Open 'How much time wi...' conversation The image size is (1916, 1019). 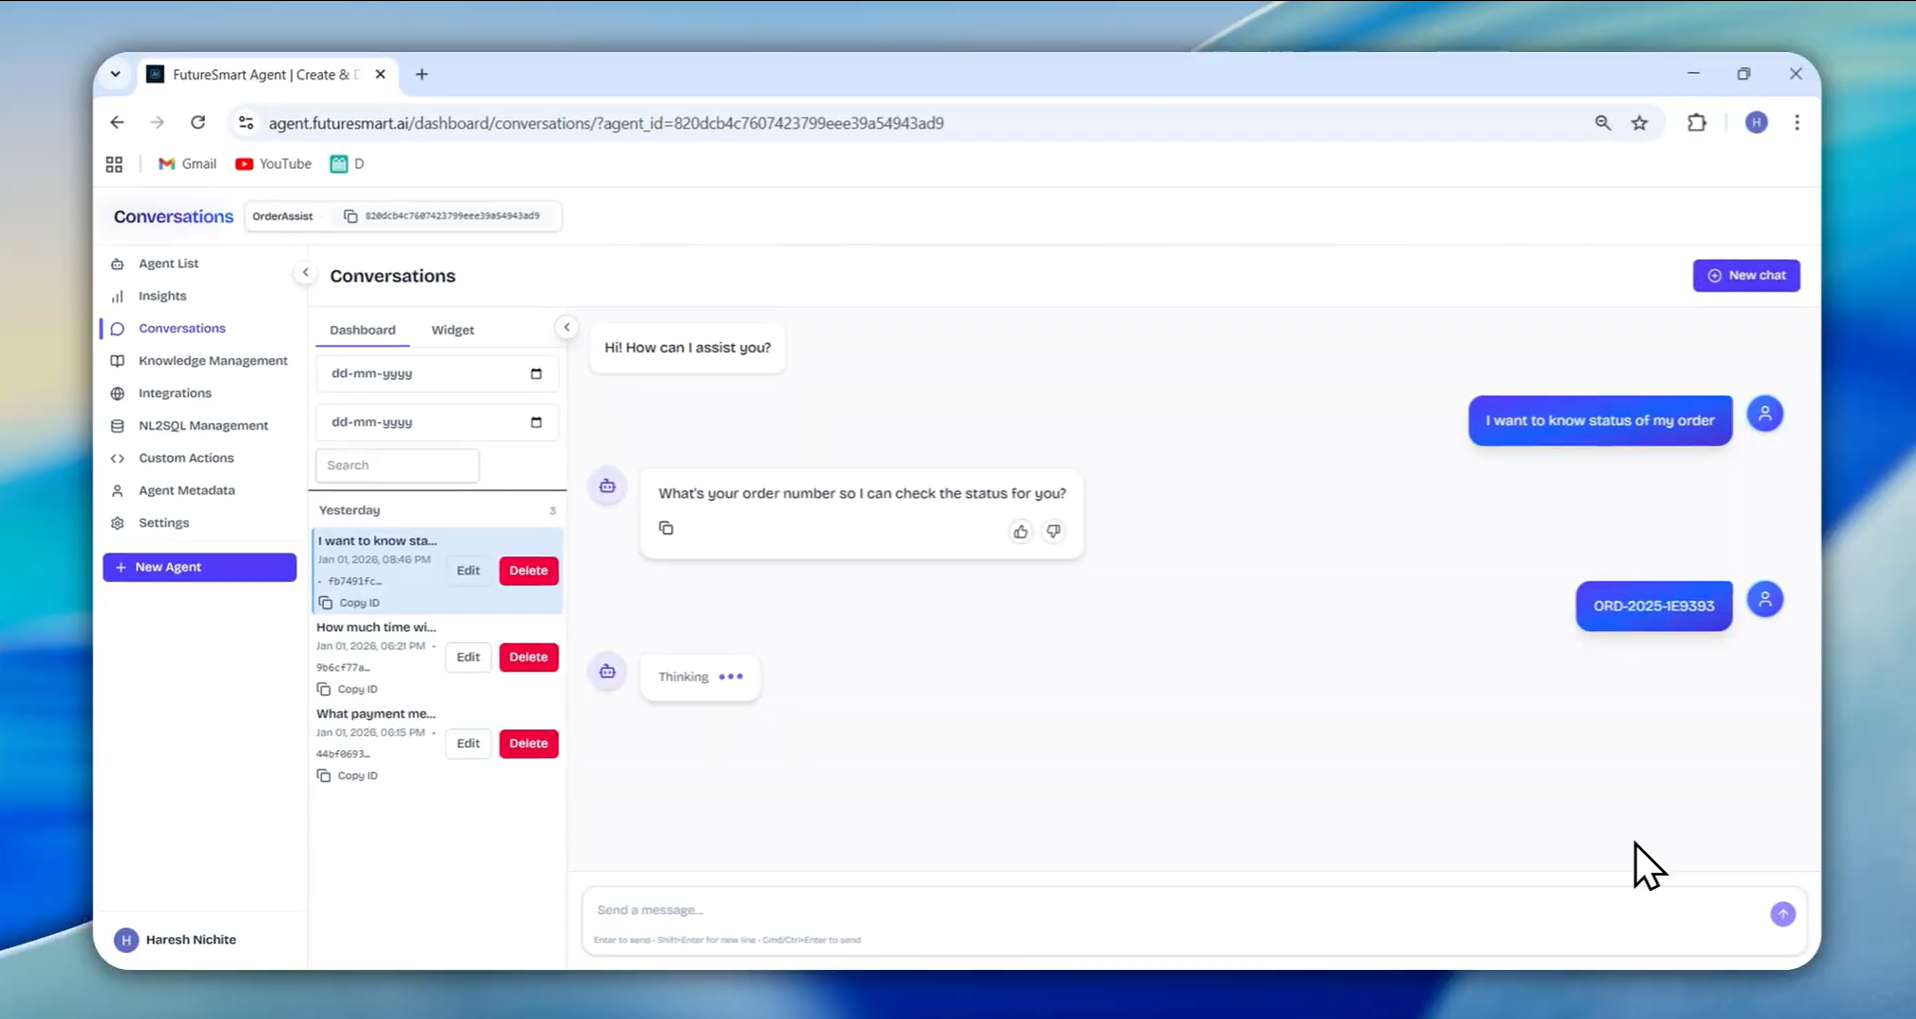(x=376, y=627)
